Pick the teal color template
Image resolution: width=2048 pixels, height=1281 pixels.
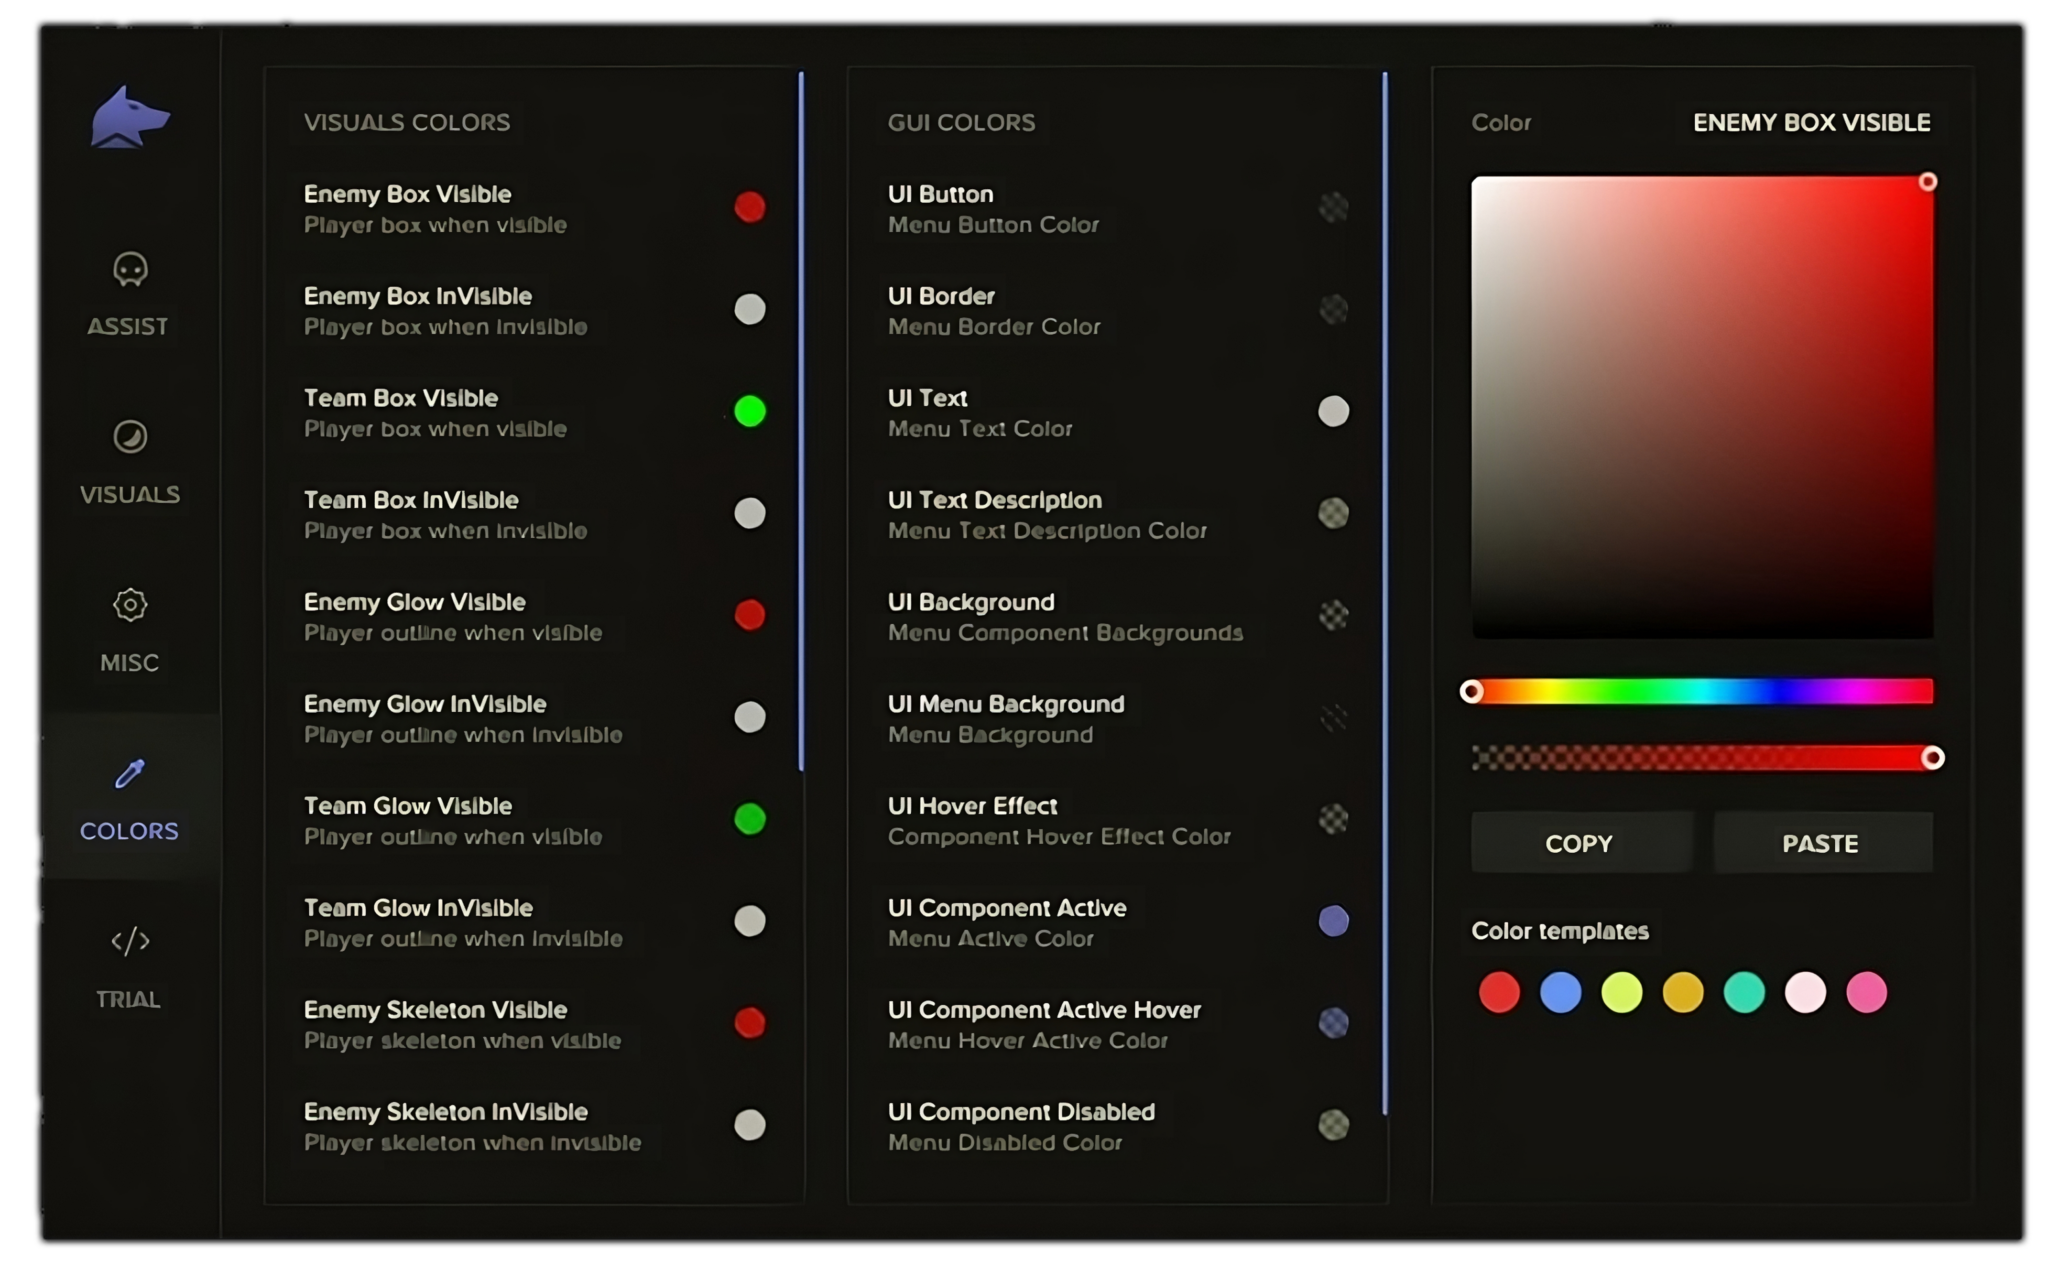click(1743, 992)
